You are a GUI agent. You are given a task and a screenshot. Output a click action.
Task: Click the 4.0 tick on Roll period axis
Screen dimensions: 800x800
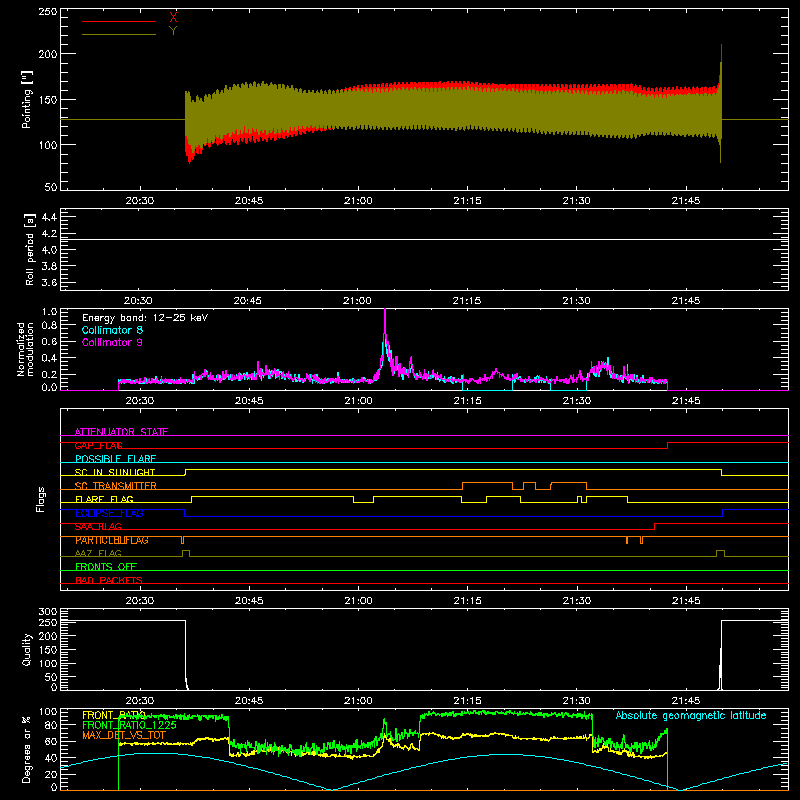(49, 250)
